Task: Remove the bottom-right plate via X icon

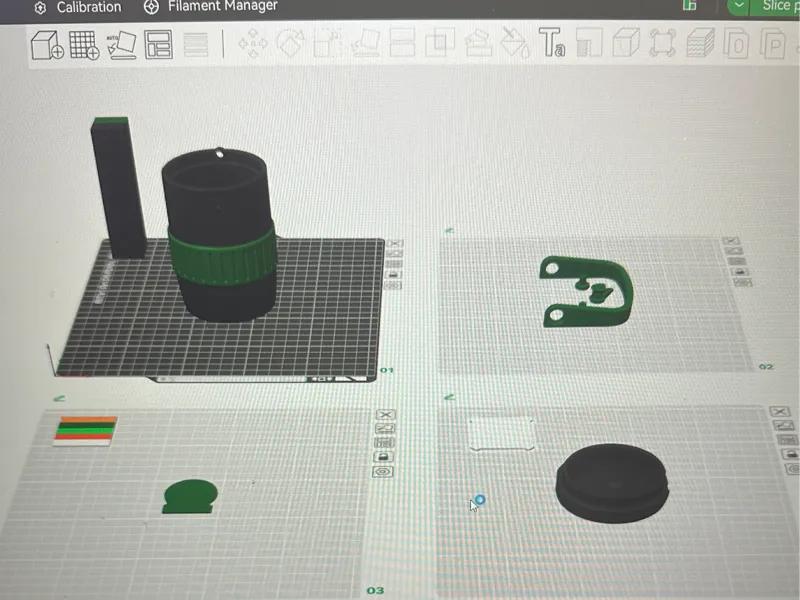Action: coord(780,411)
